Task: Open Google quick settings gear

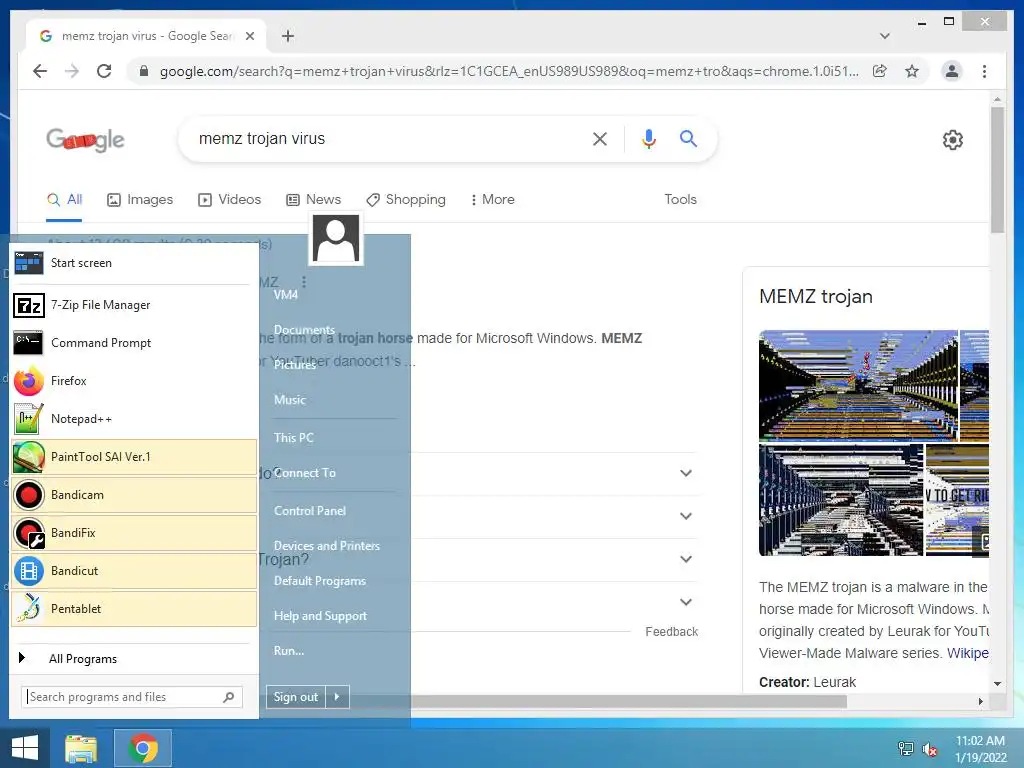Action: 953,140
